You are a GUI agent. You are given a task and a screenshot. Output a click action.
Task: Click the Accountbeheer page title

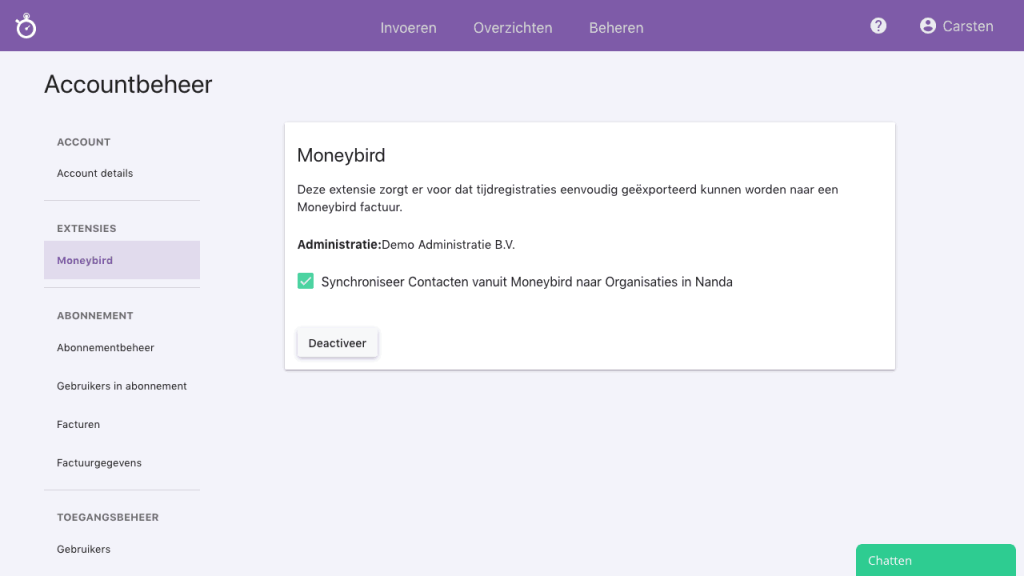click(128, 85)
